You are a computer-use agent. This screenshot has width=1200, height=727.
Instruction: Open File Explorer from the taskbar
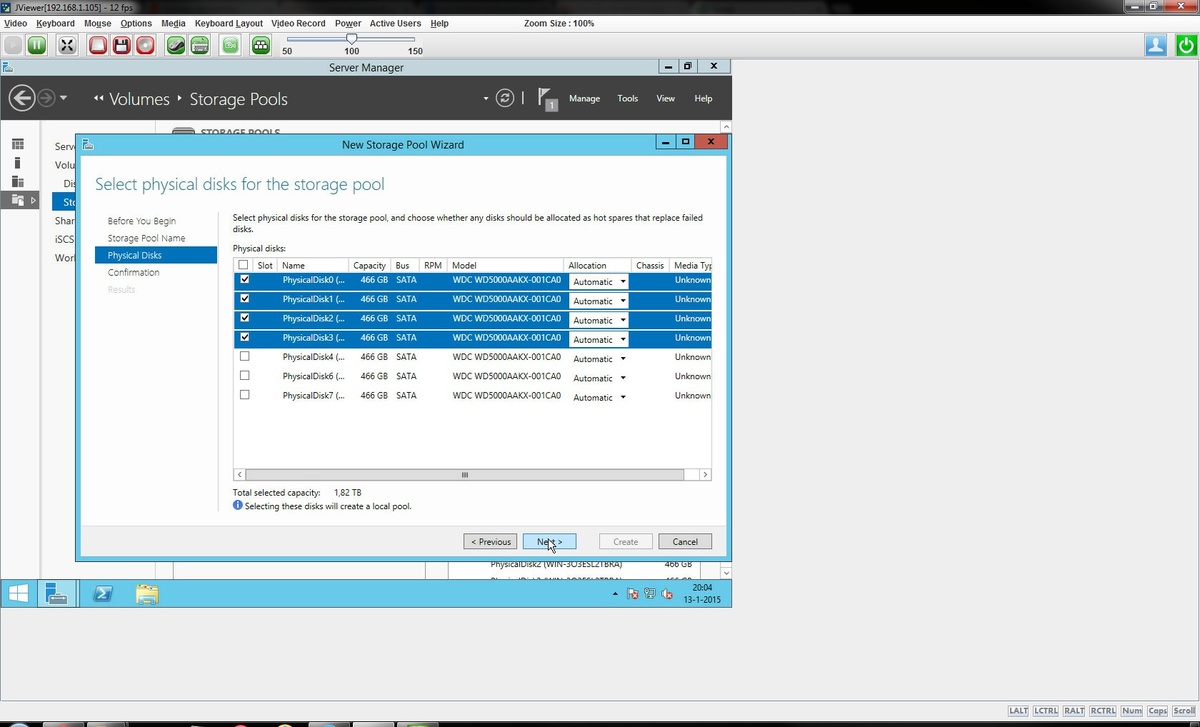coord(146,594)
